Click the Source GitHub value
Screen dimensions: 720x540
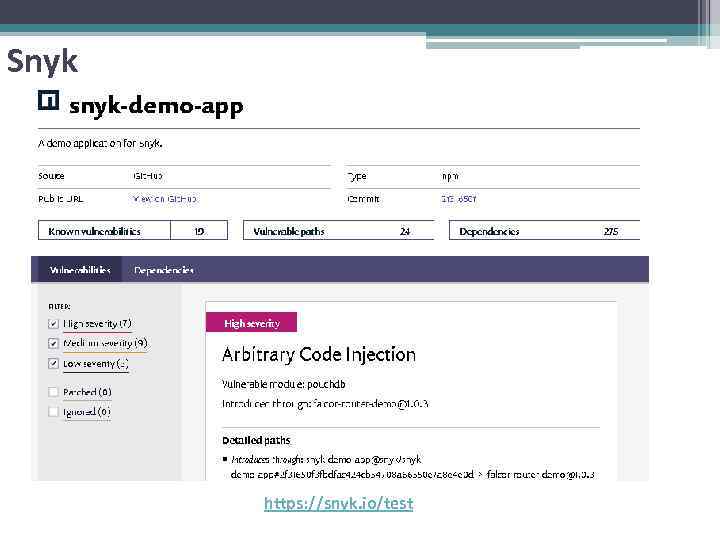click(148, 176)
